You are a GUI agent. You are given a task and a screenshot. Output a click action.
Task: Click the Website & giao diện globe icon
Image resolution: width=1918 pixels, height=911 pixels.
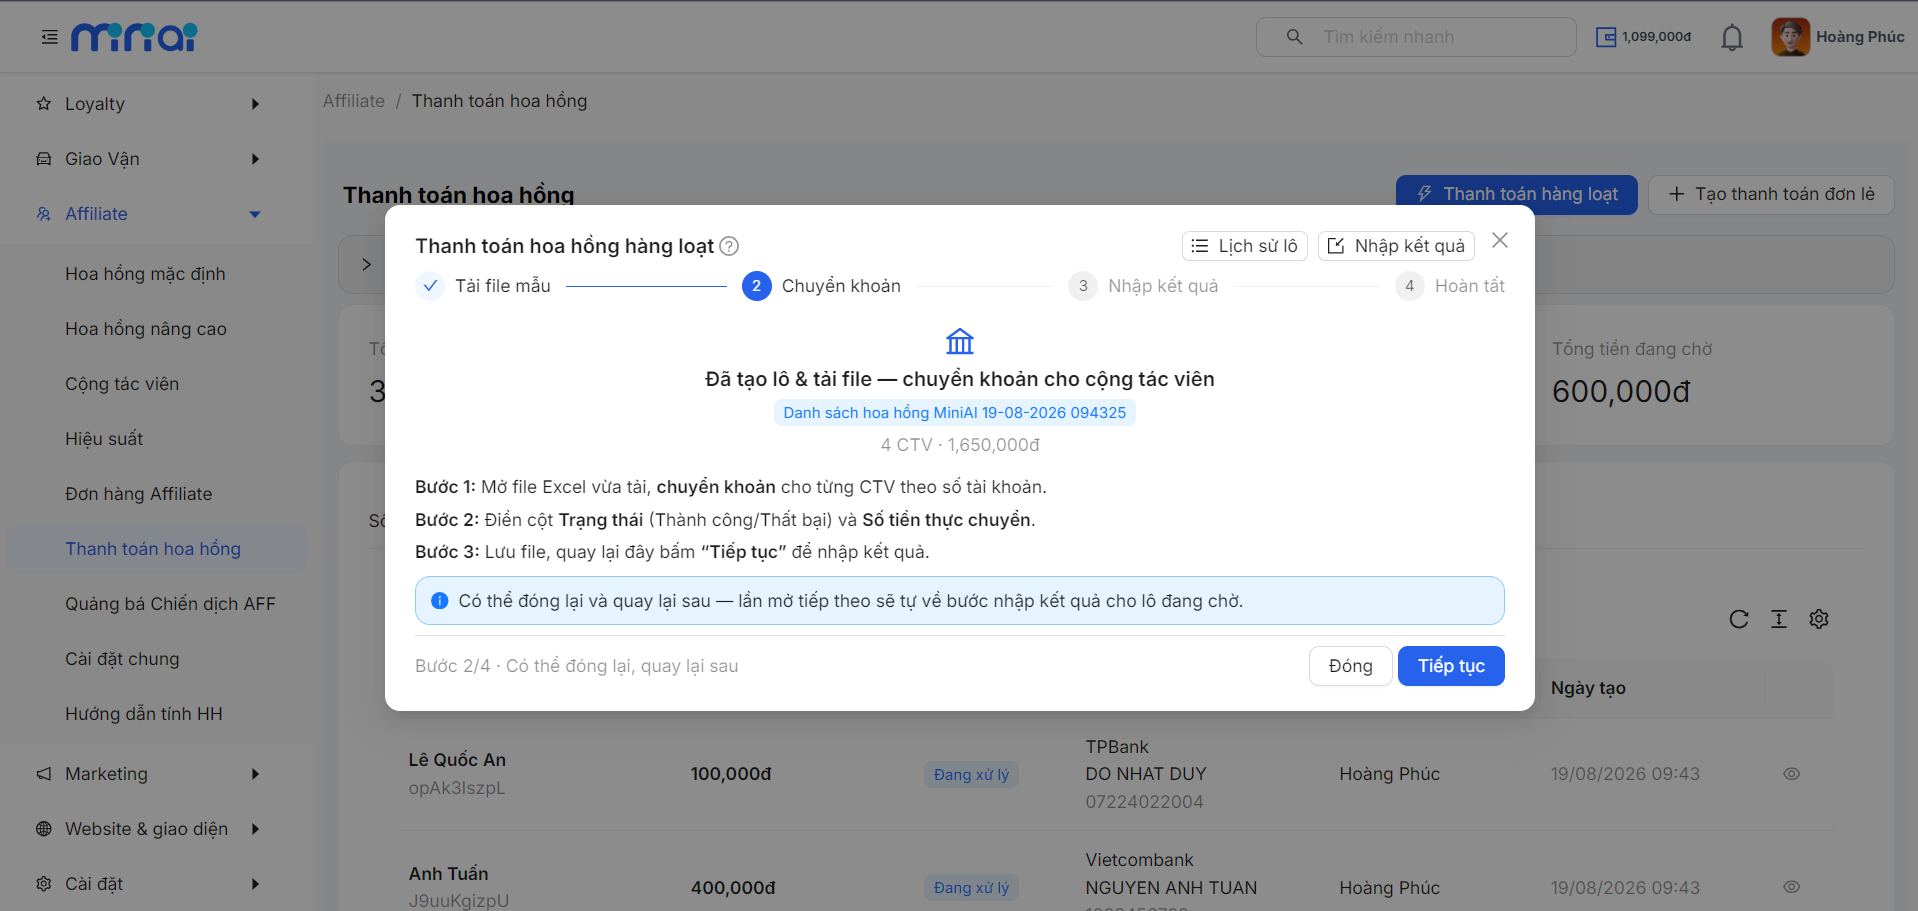(x=44, y=829)
